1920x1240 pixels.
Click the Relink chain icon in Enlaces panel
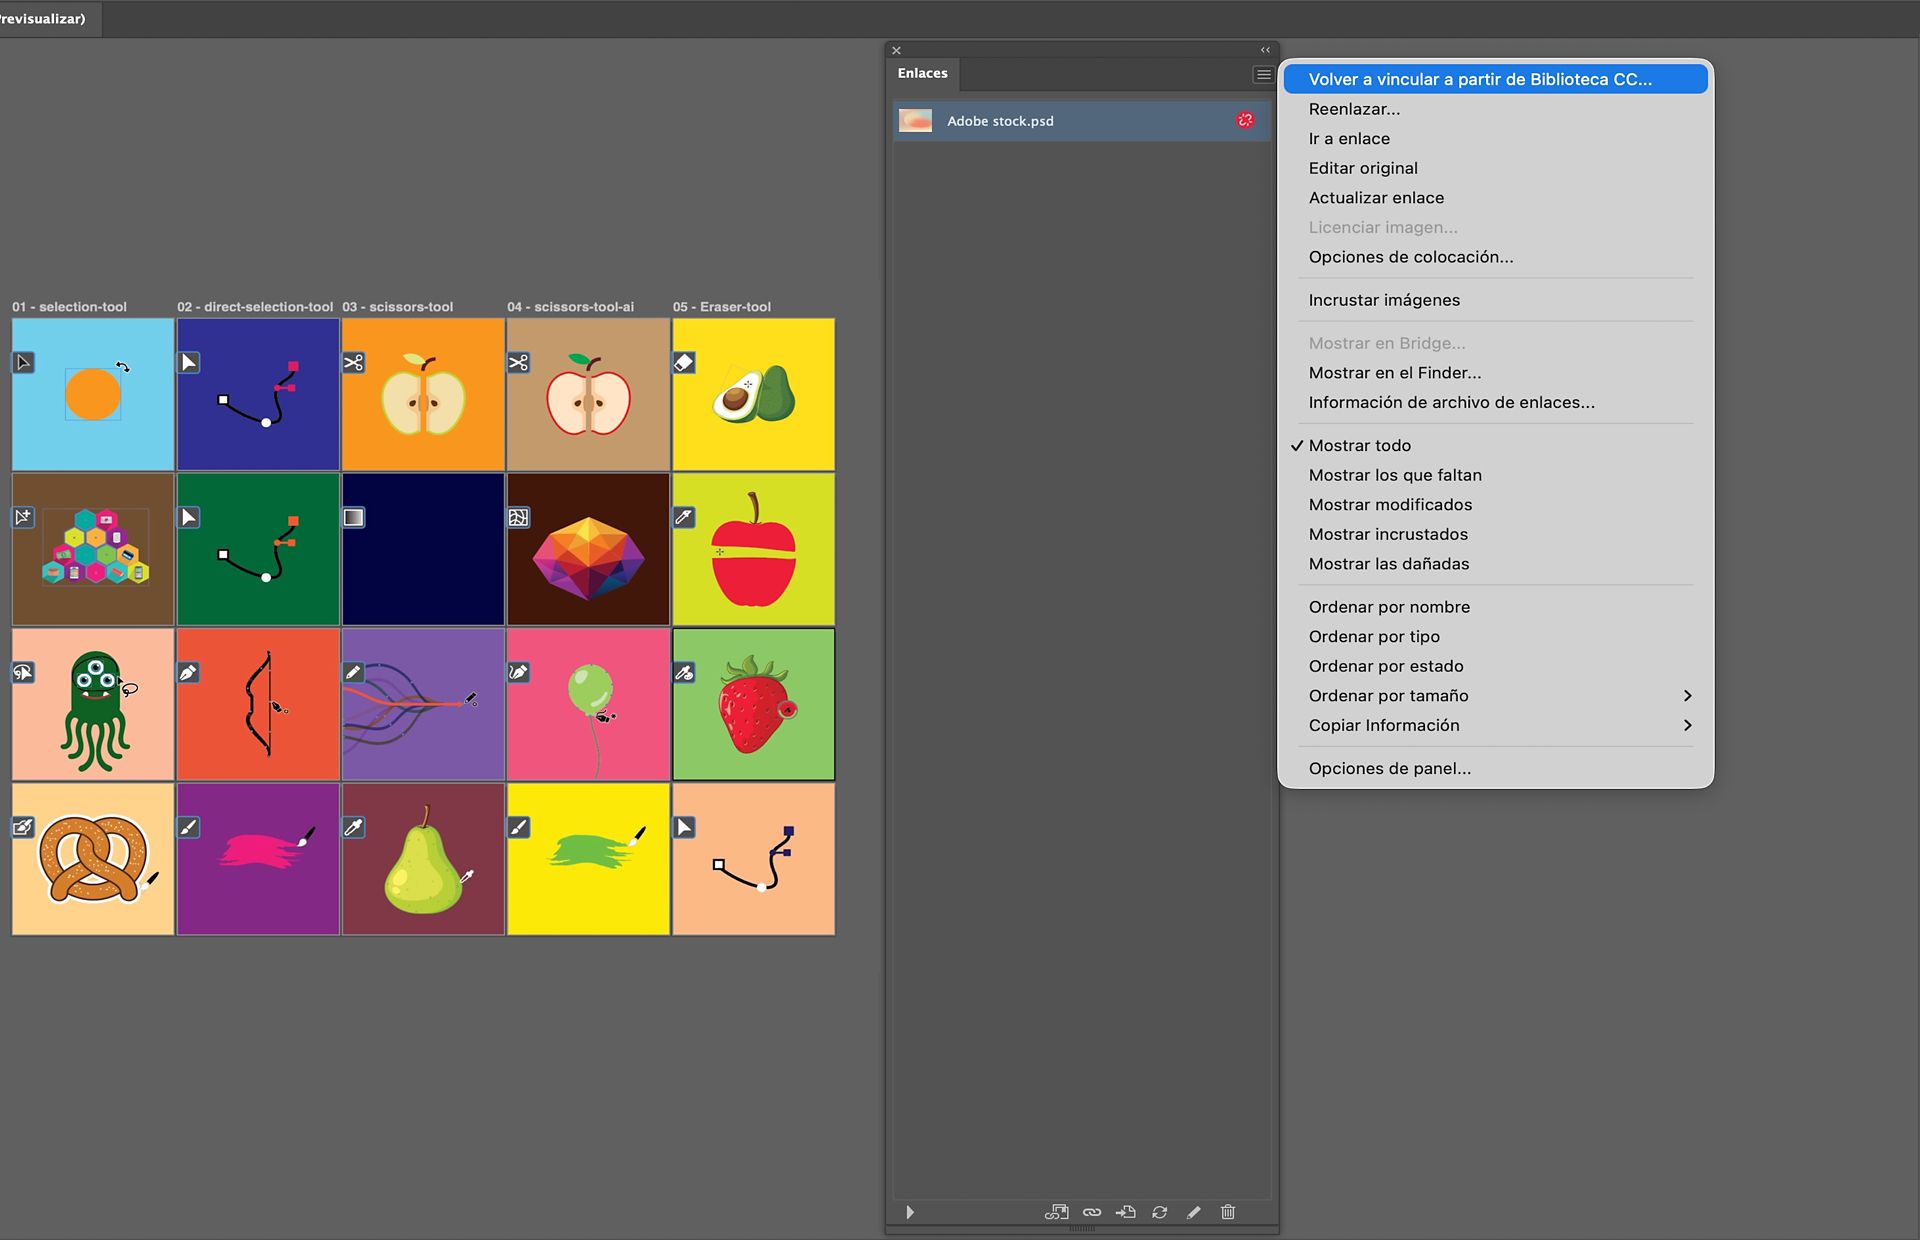pos(1092,1212)
